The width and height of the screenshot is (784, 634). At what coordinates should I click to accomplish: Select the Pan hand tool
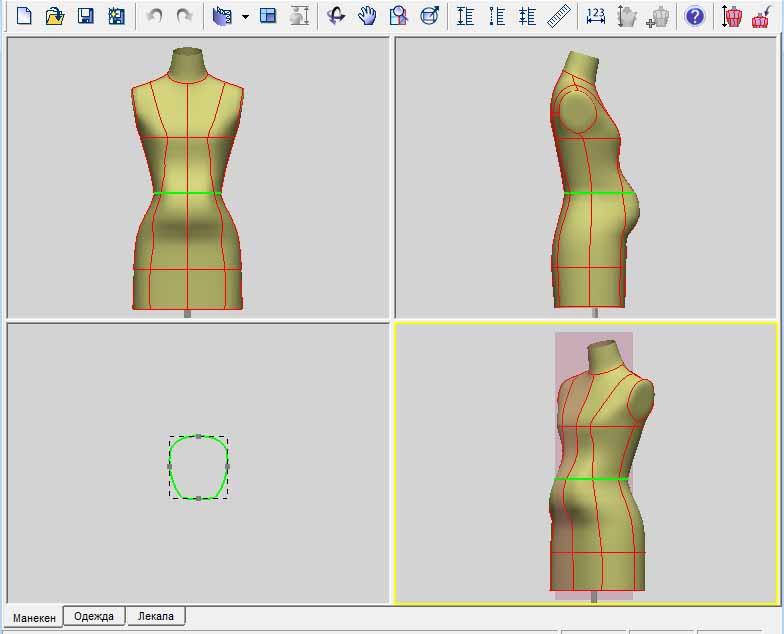367,16
